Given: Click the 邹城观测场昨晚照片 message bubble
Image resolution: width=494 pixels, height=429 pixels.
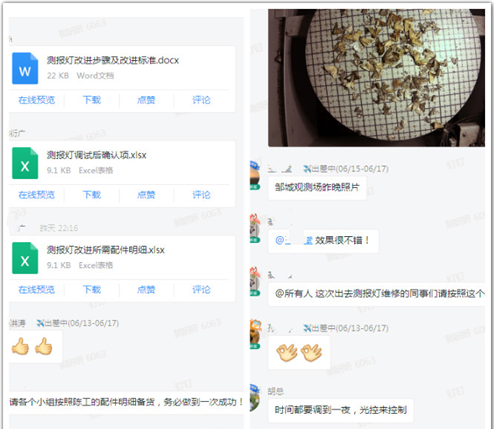Looking at the screenshot, I should 317,188.
